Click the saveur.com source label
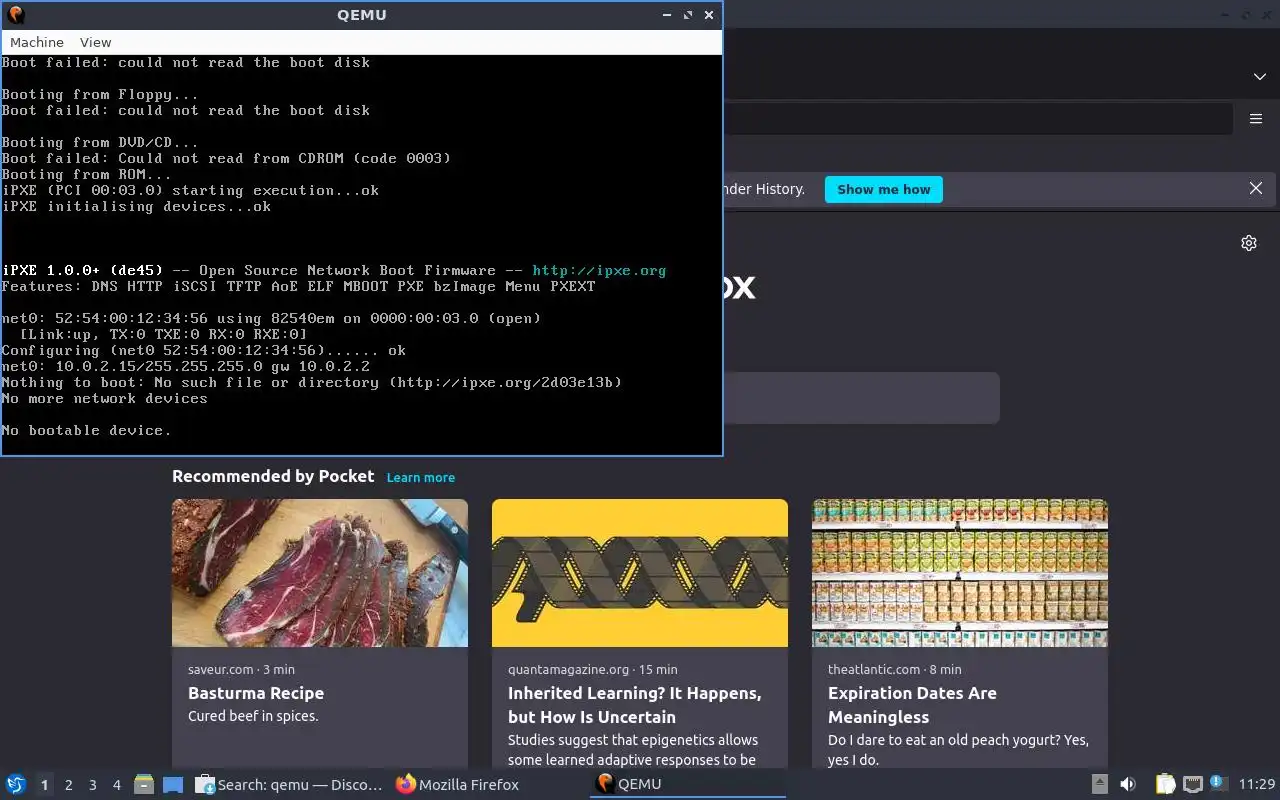 pyautogui.click(x=220, y=669)
